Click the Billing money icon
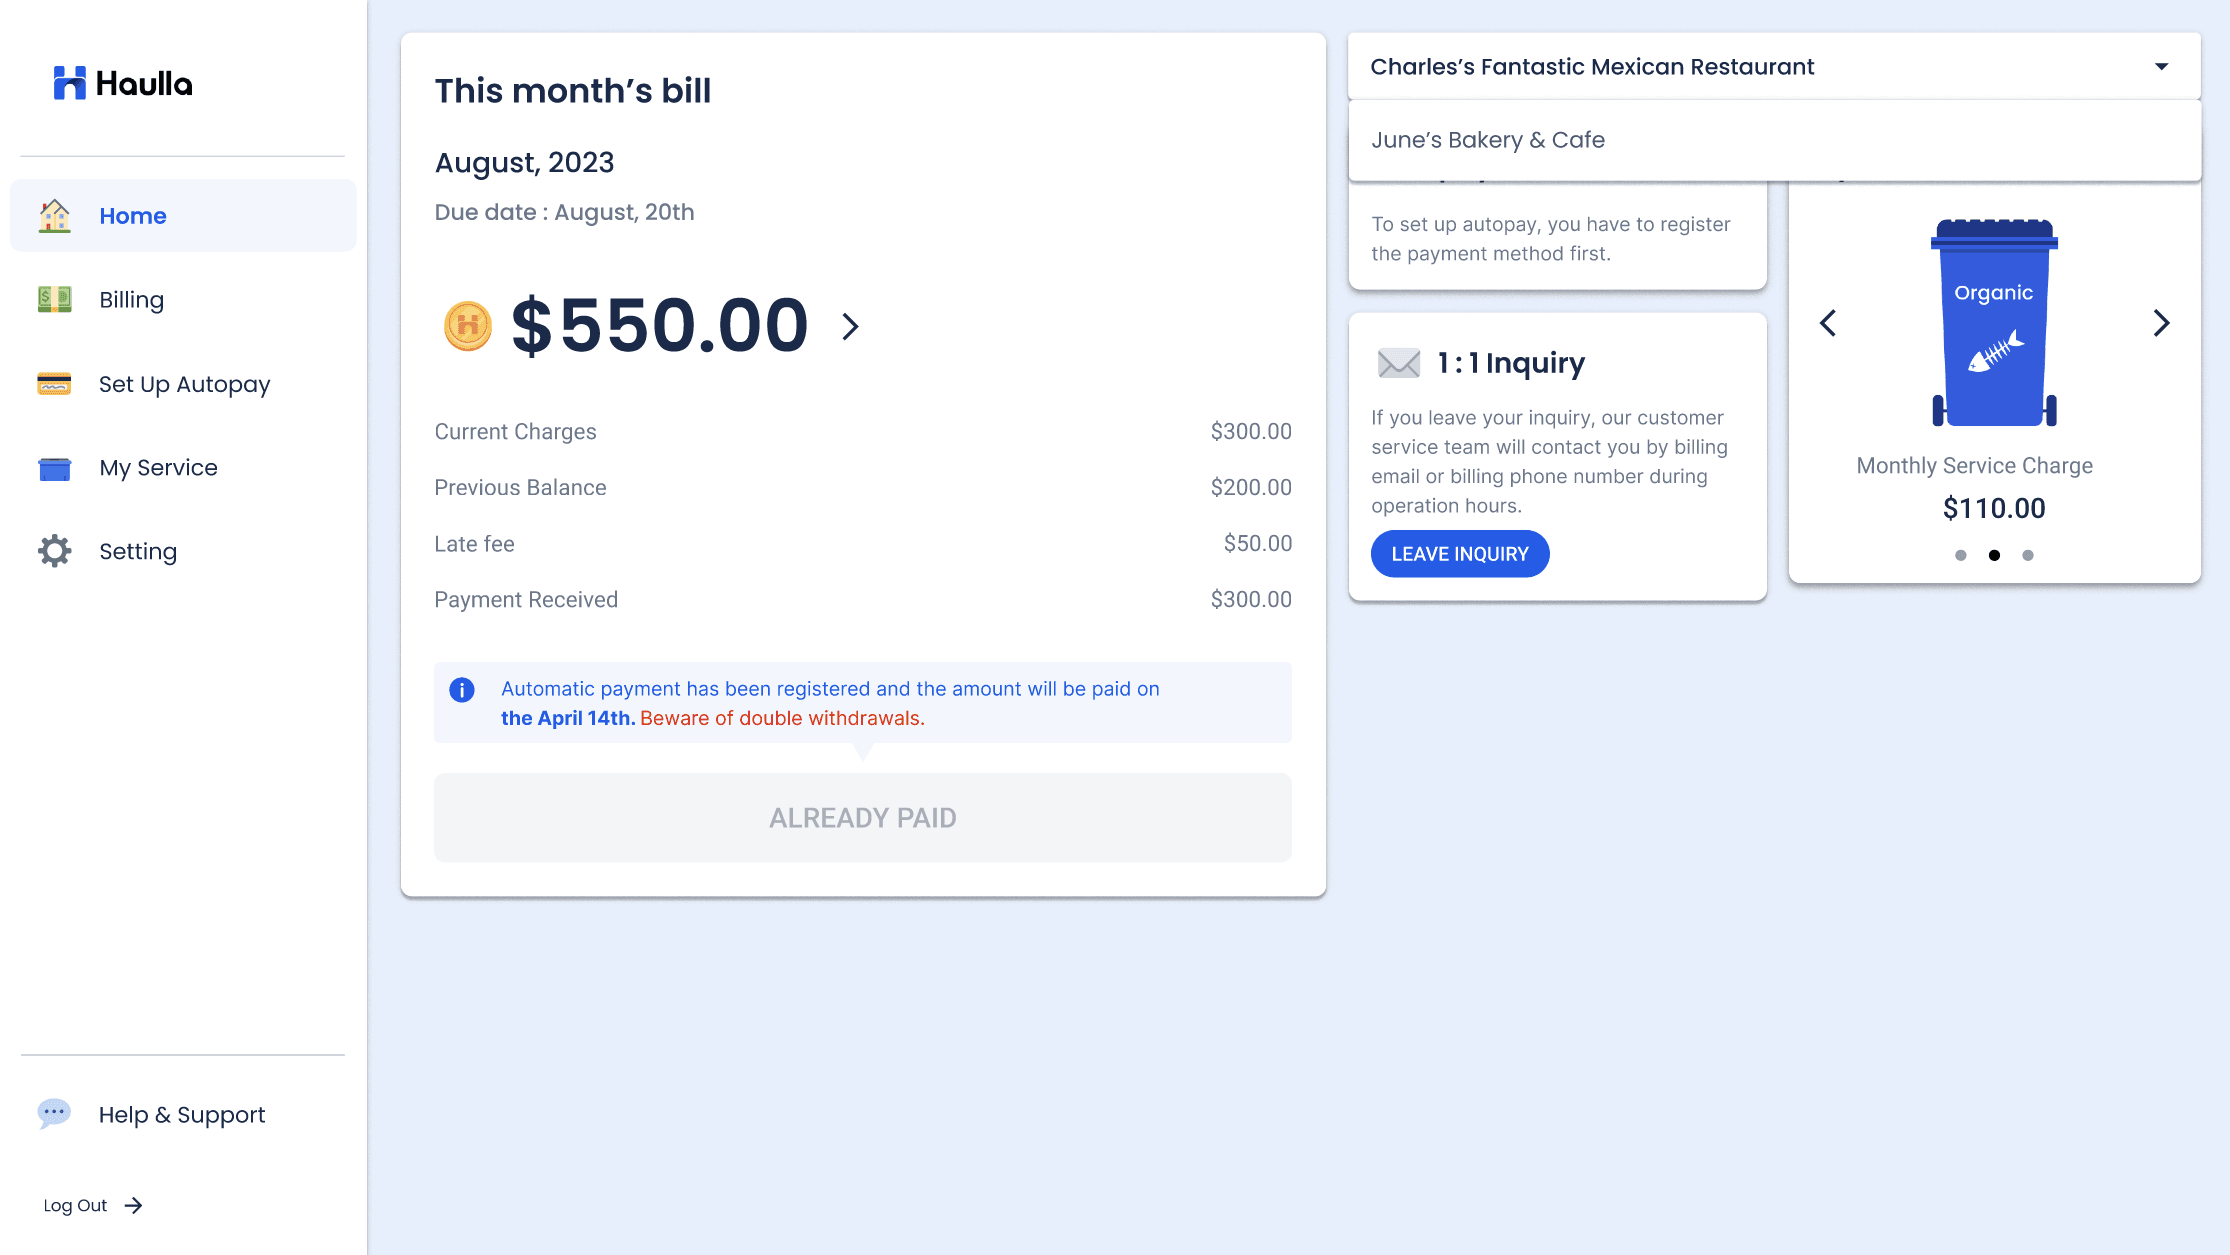This screenshot has height=1255, width=2230. [55, 299]
